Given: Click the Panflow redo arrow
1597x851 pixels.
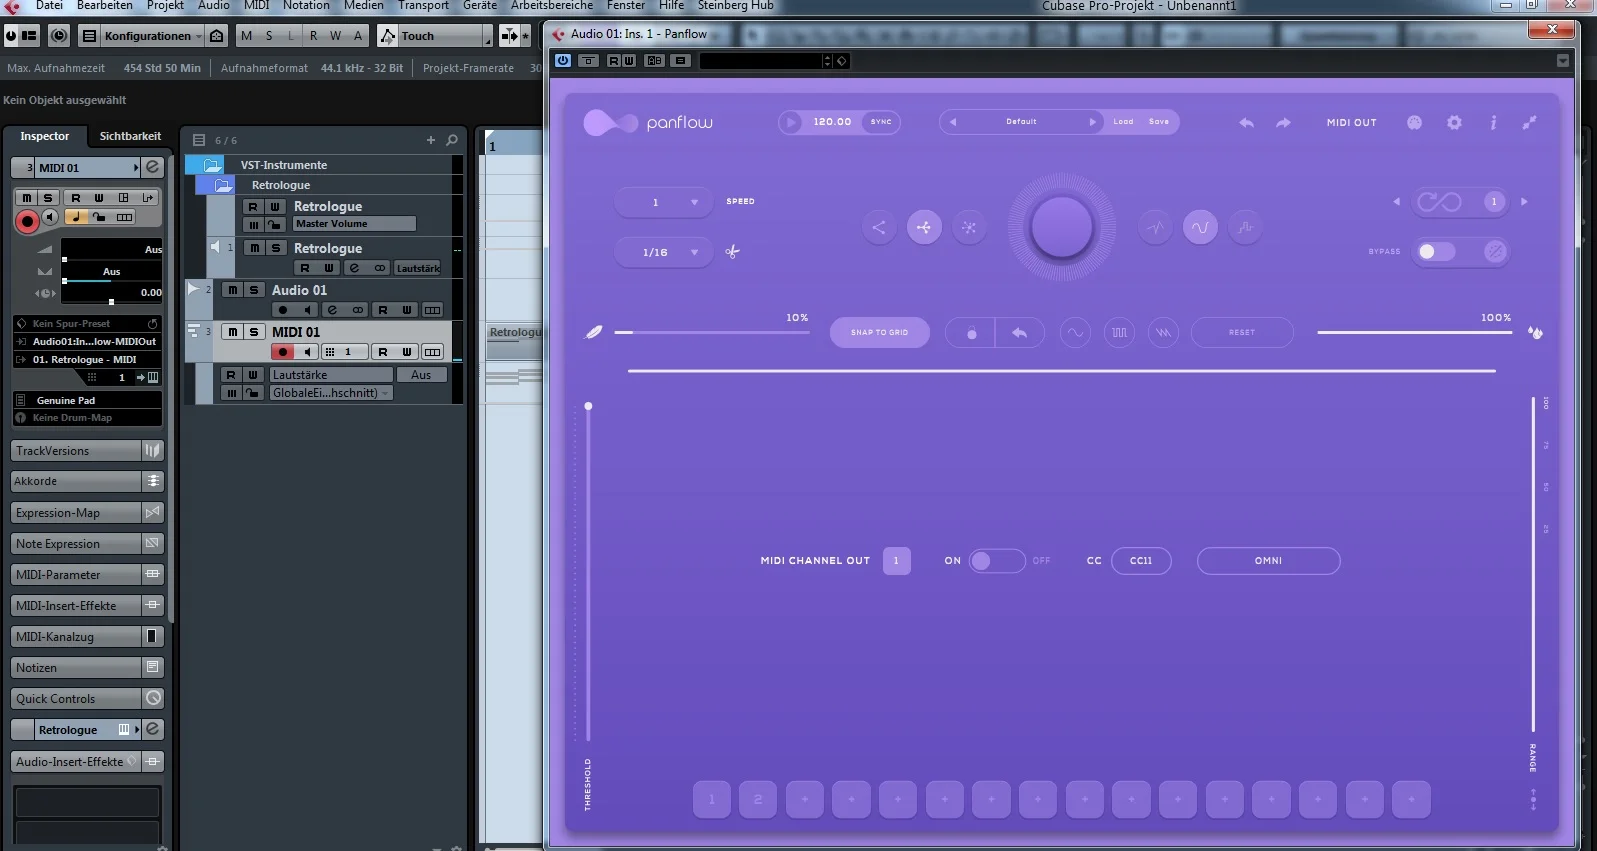Looking at the screenshot, I should (1283, 122).
